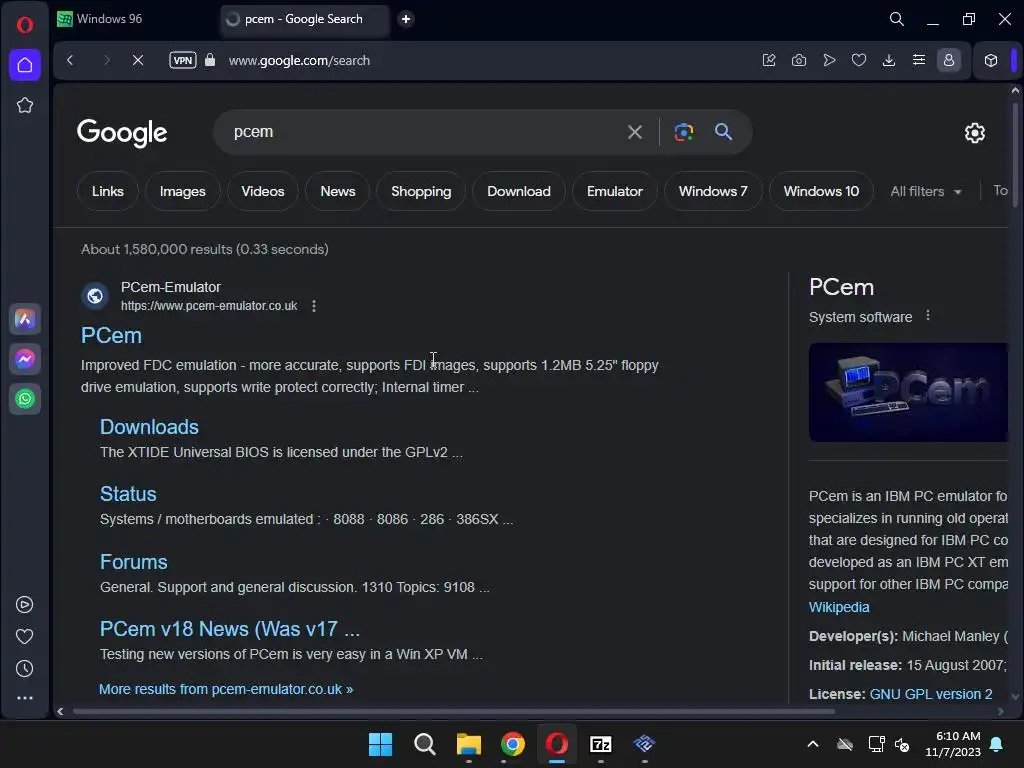View site security lock information
This screenshot has width=1024, height=768.
(210, 60)
